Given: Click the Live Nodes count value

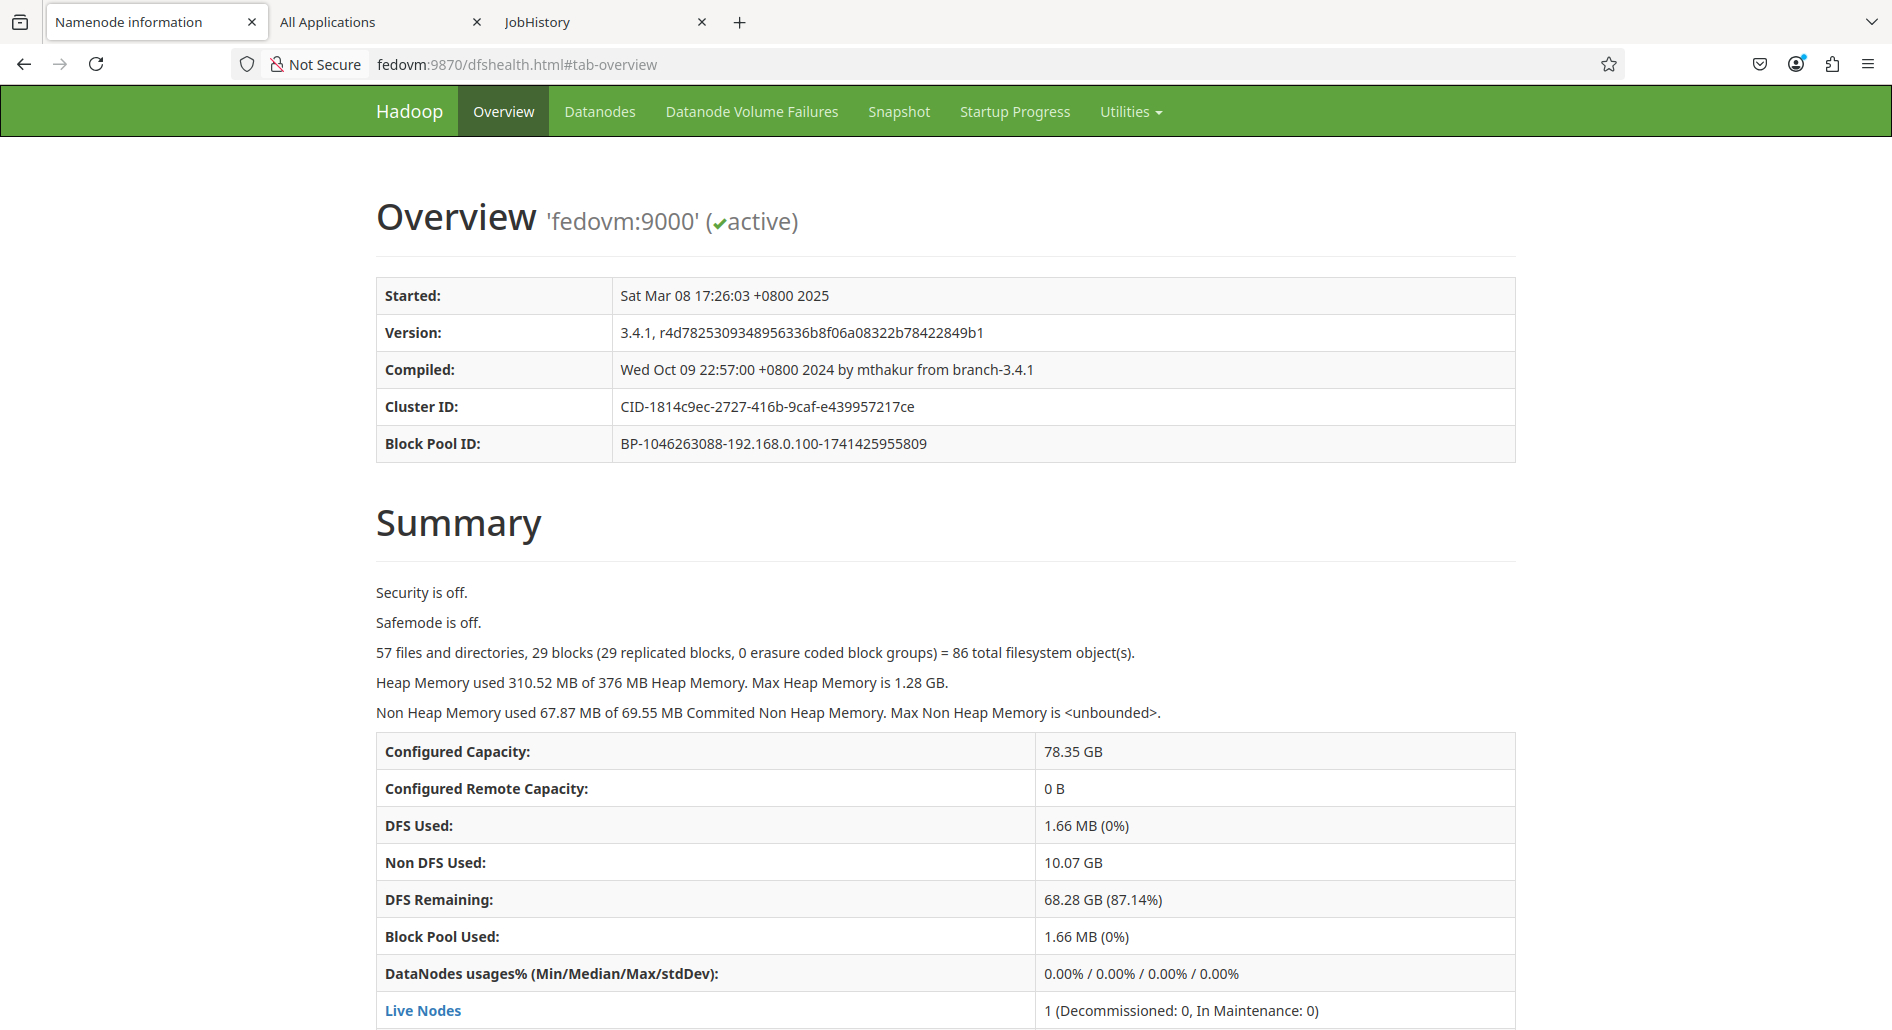Looking at the screenshot, I should point(1181,1011).
